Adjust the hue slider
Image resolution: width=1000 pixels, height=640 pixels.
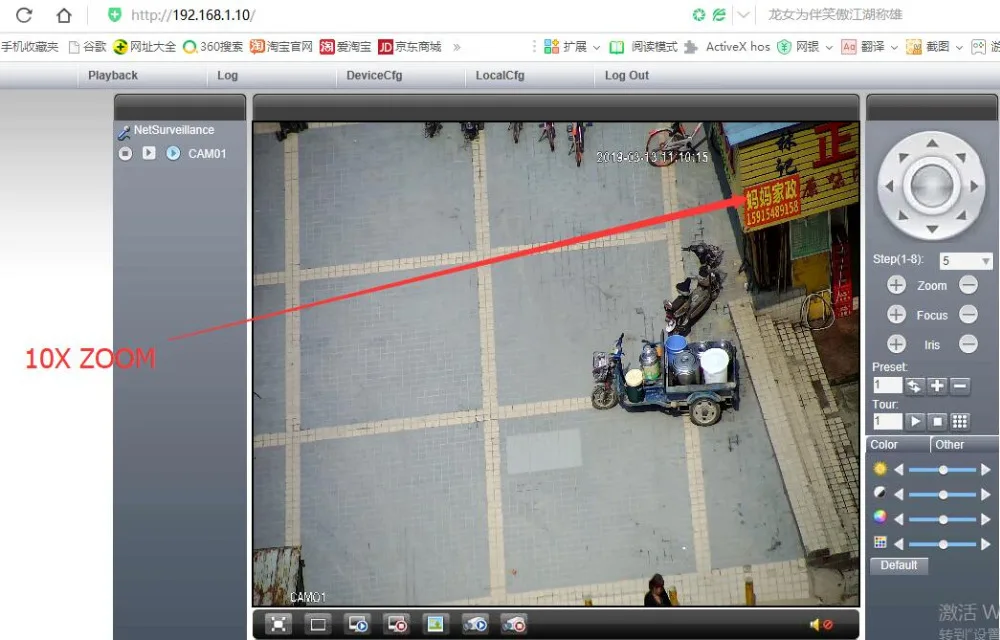(942, 544)
